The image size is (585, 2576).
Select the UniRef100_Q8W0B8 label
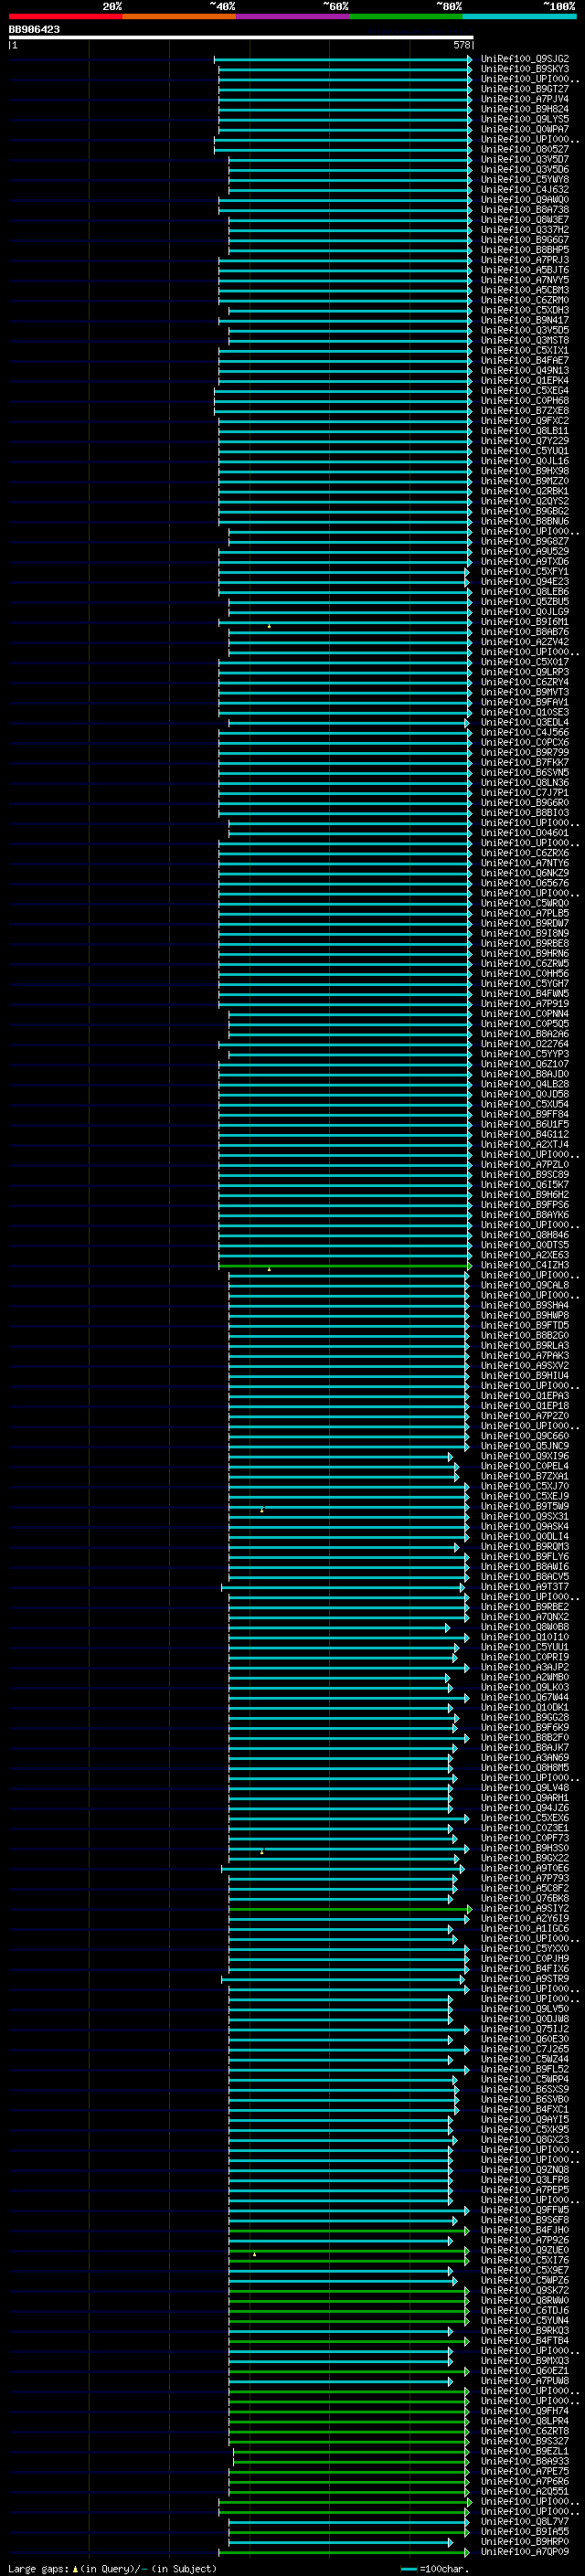(x=525, y=1627)
